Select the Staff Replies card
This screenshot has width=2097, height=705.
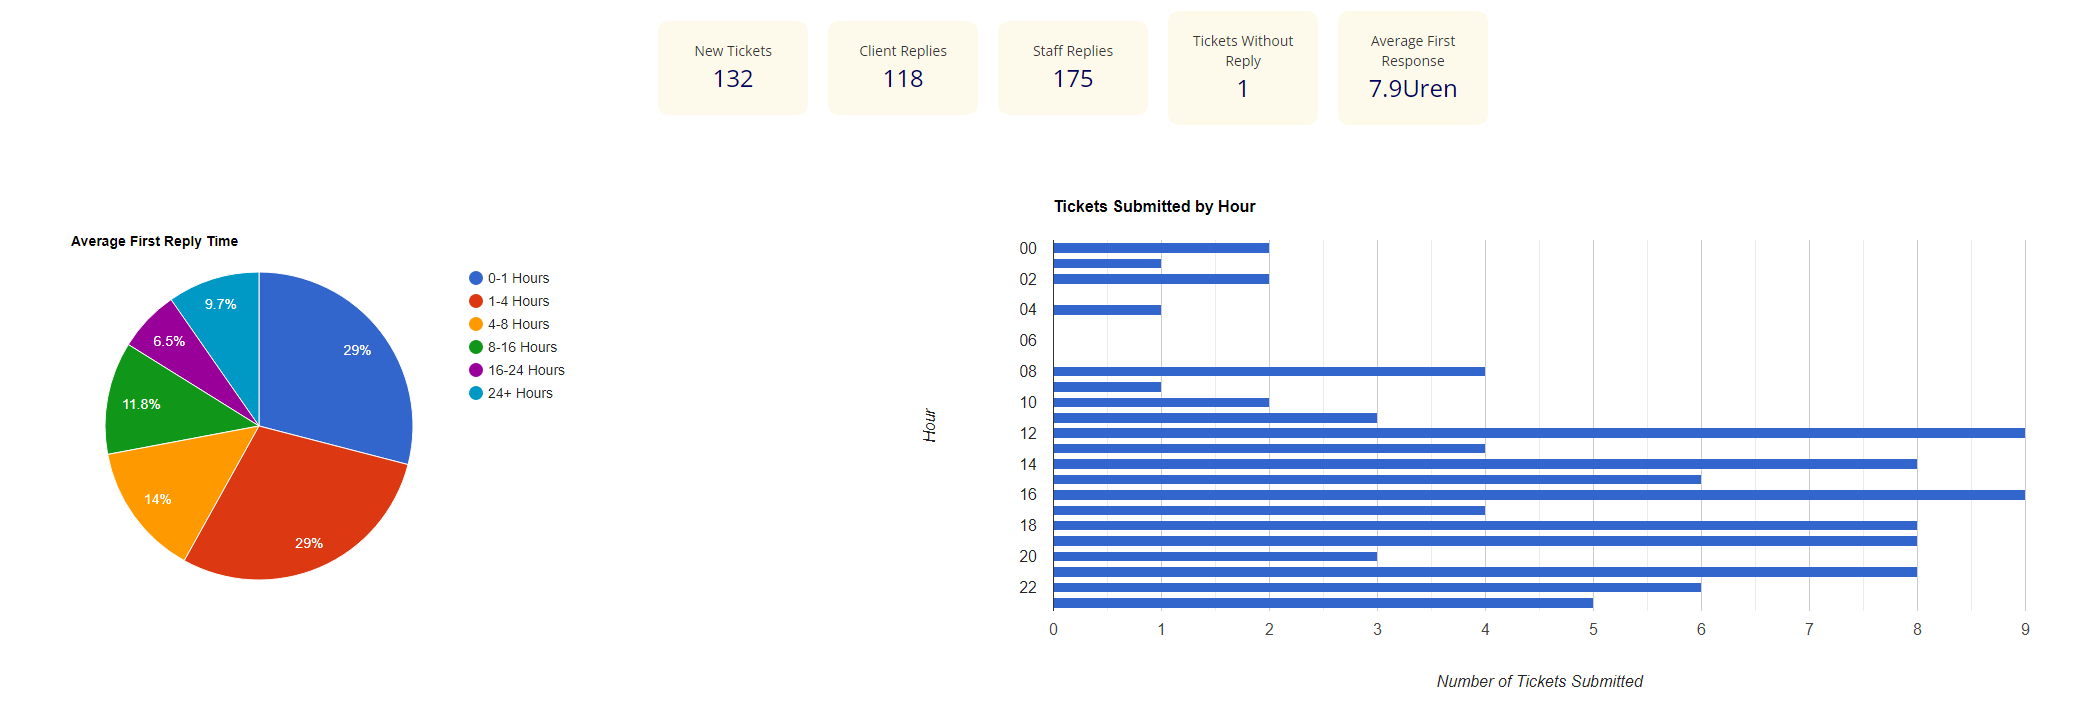coord(1072,67)
